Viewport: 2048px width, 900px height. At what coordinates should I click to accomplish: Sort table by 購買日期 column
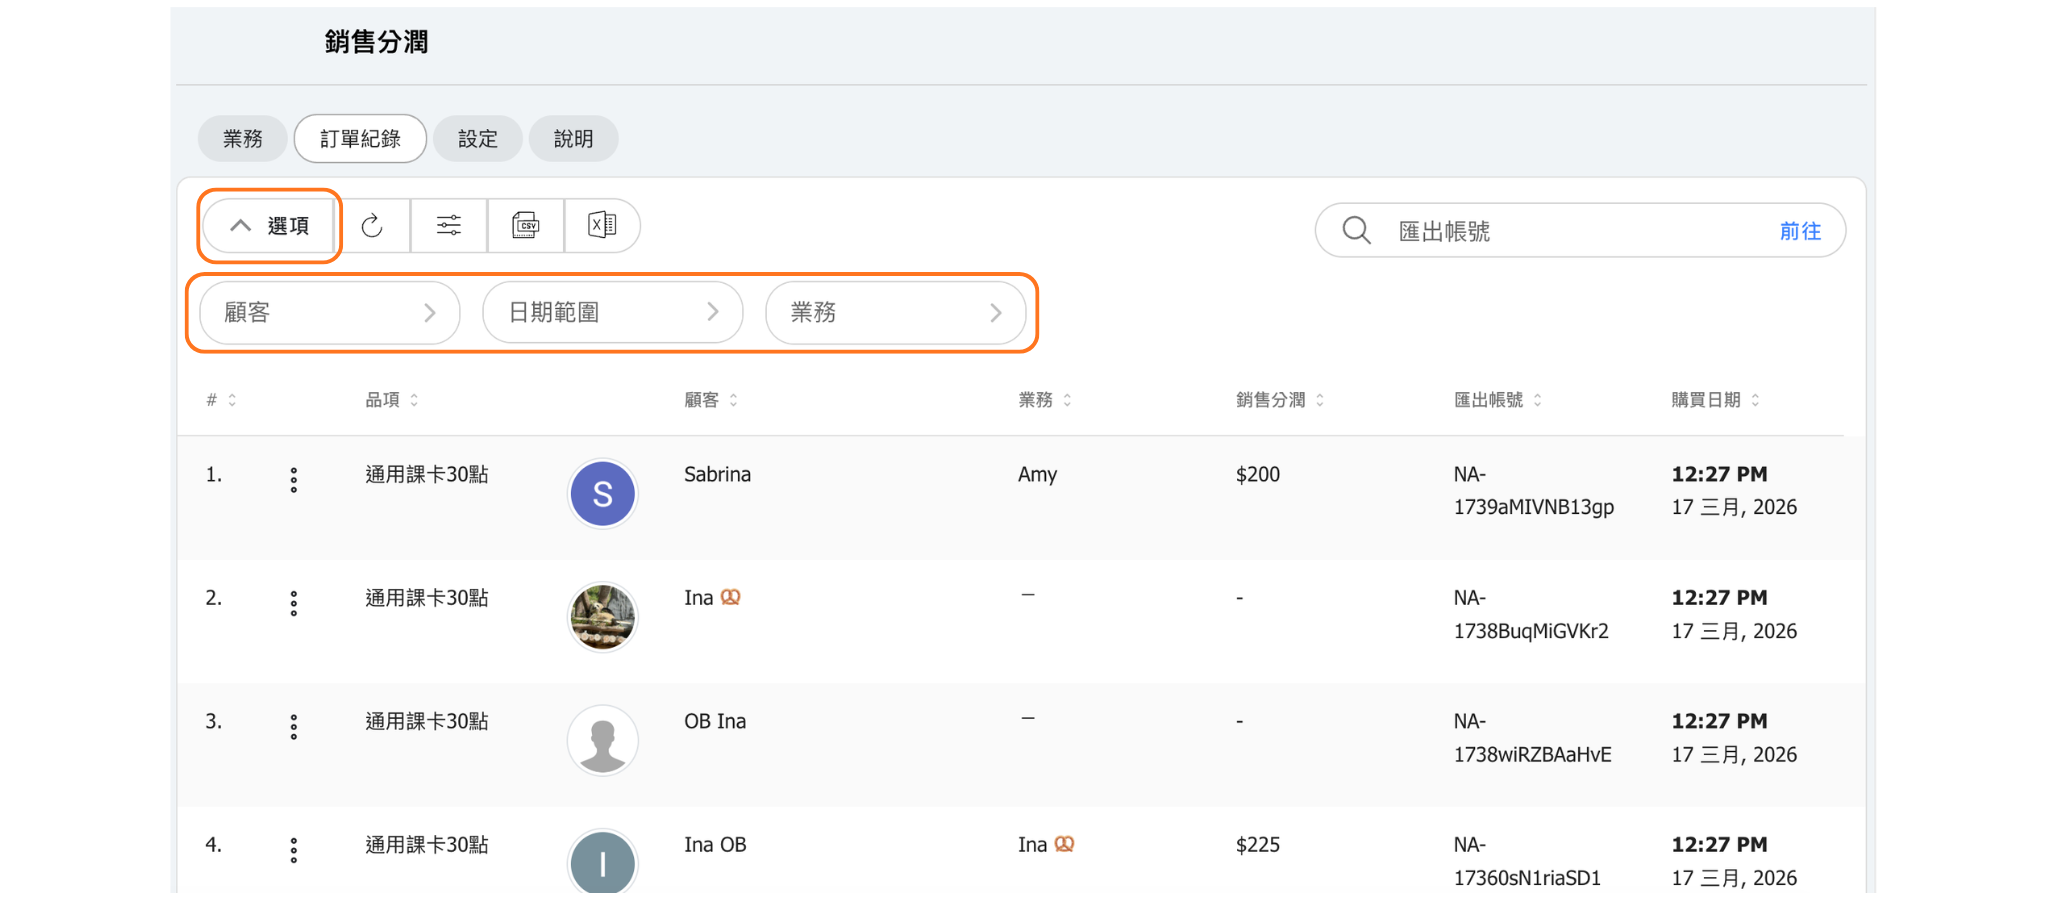point(1714,400)
